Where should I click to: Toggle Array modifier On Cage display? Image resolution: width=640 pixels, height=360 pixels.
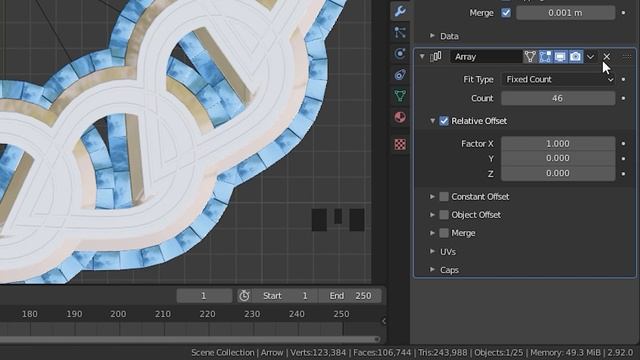coord(530,57)
